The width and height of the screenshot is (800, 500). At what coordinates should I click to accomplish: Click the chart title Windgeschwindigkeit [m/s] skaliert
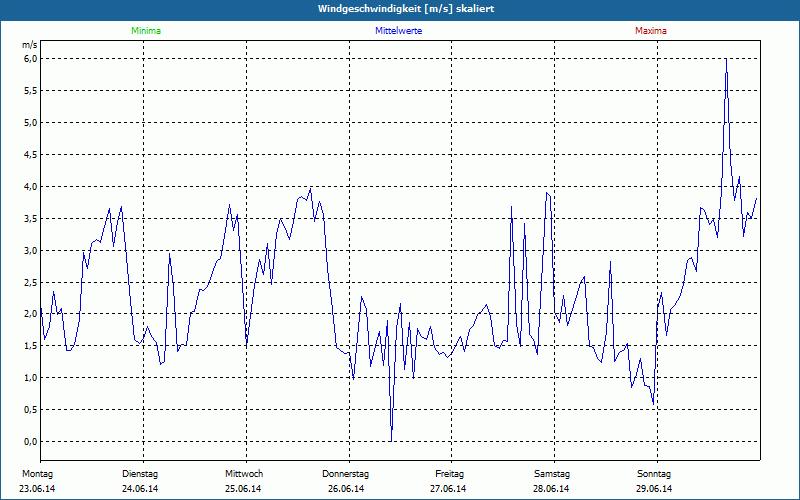pyautogui.click(x=406, y=9)
